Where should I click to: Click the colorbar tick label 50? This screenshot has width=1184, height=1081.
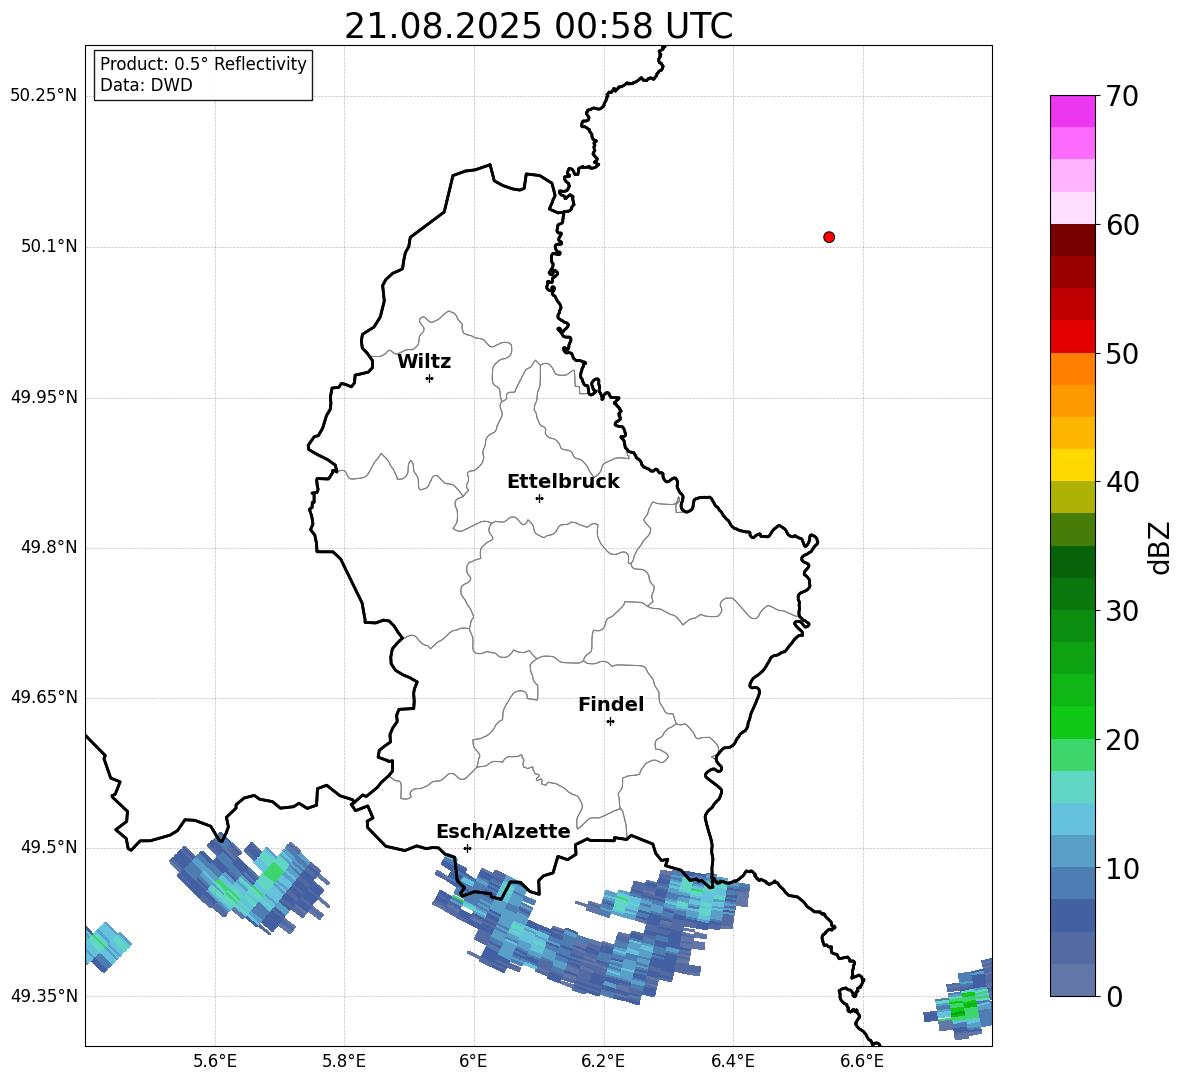tap(1122, 354)
